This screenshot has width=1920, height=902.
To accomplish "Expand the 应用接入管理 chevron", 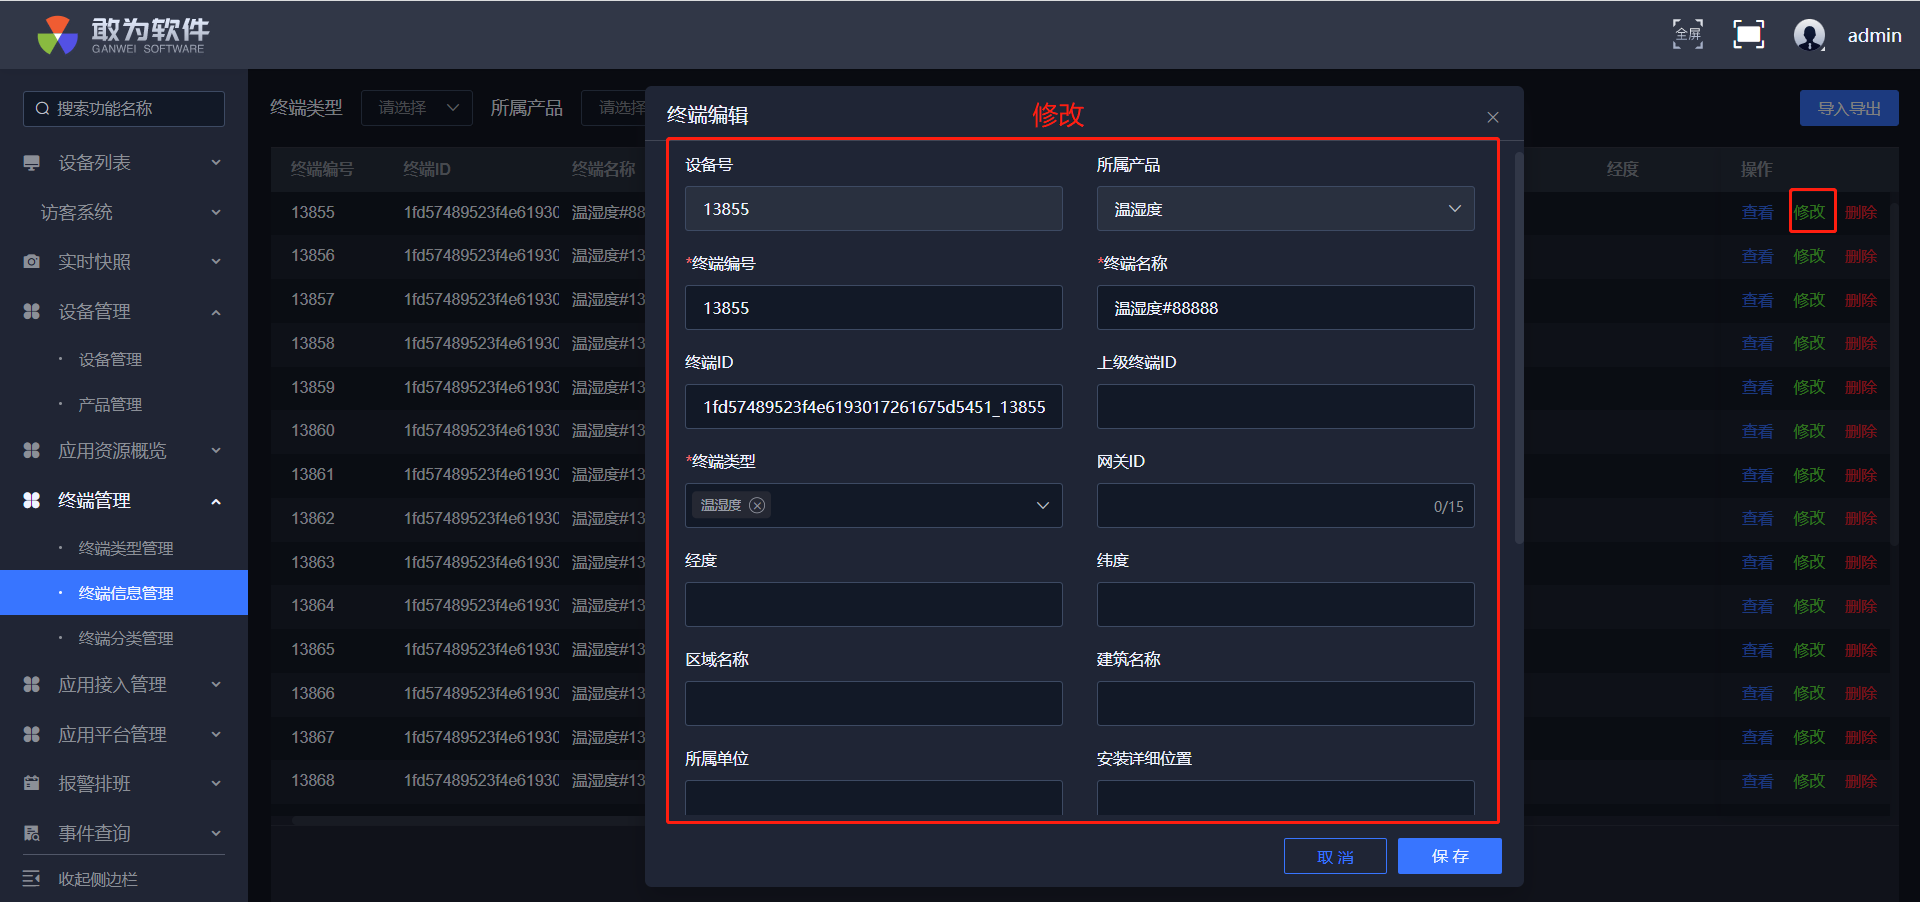I will point(216,685).
